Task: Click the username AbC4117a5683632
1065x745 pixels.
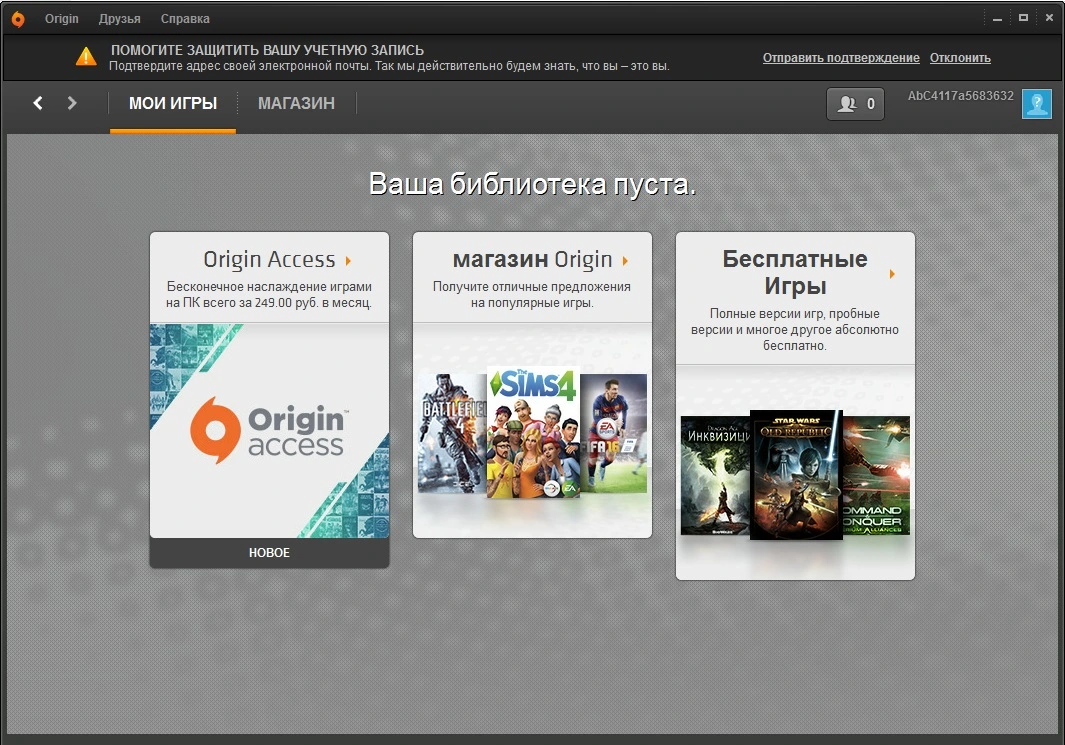Action: coord(960,96)
